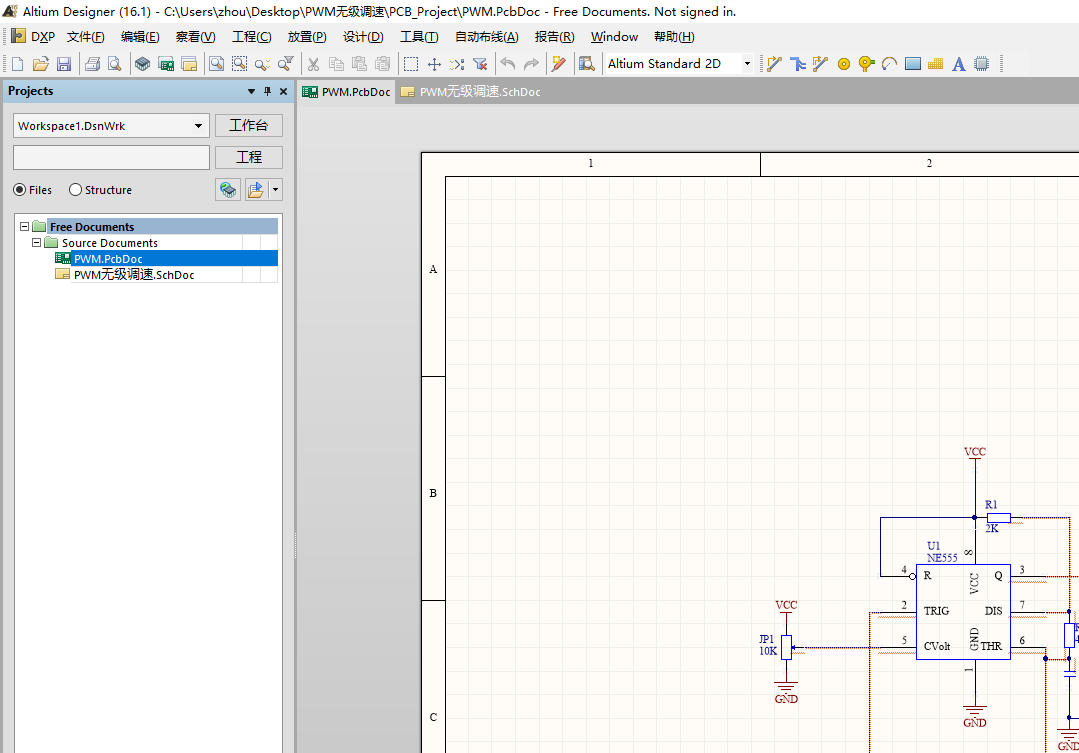The height and width of the screenshot is (753, 1079).
Task: Place String text 'A' tool
Action: (x=959, y=64)
